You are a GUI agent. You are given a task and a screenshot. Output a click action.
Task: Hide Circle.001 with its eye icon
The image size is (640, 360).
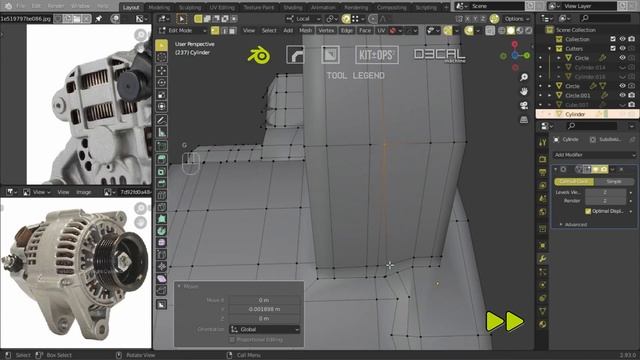(622, 95)
